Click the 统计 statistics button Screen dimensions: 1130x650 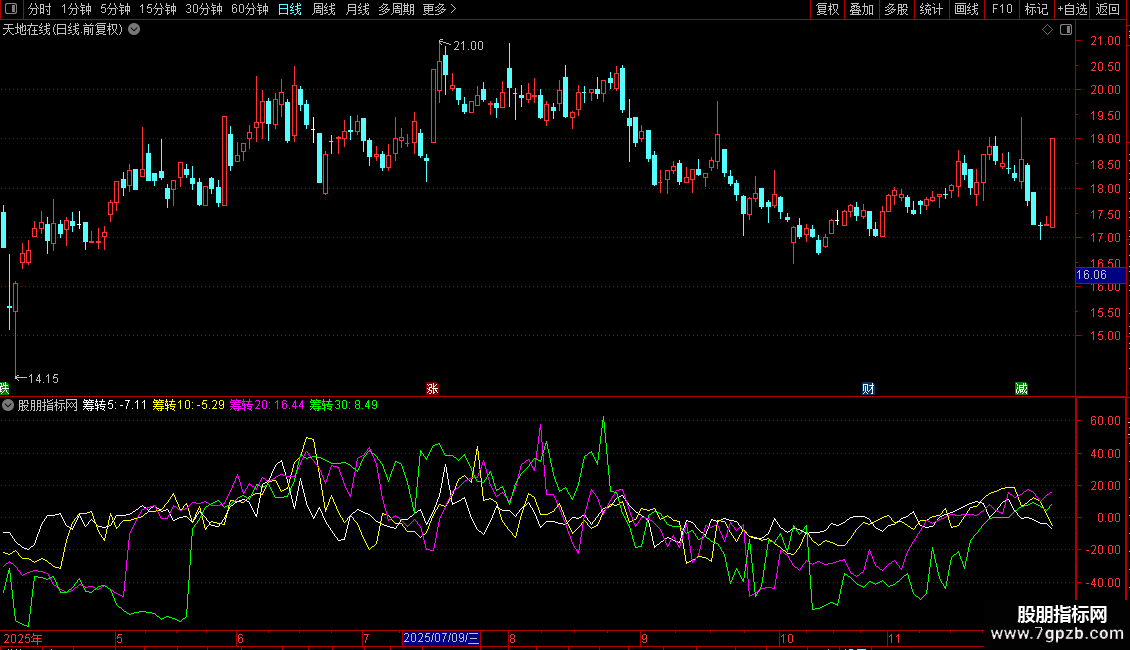tap(931, 9)
